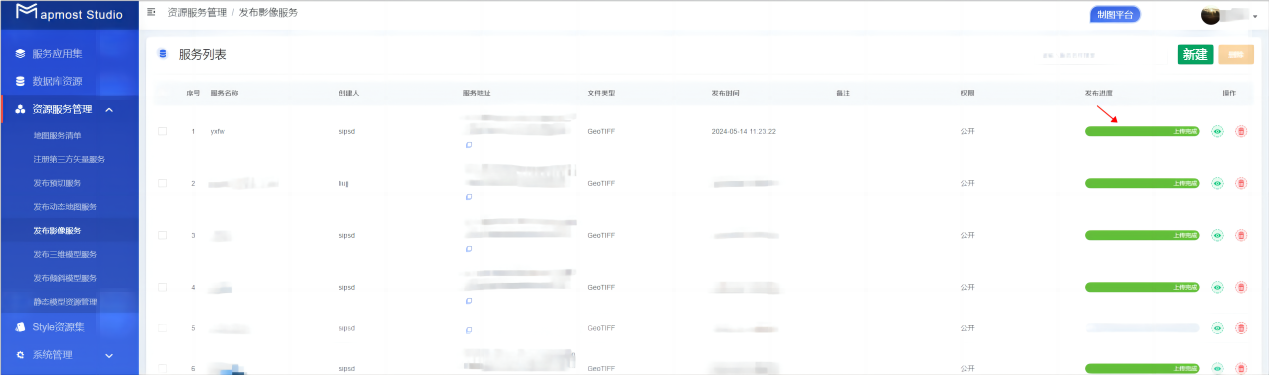
Task: Click the 制图平台 button
Action: tap(1115, 15)
